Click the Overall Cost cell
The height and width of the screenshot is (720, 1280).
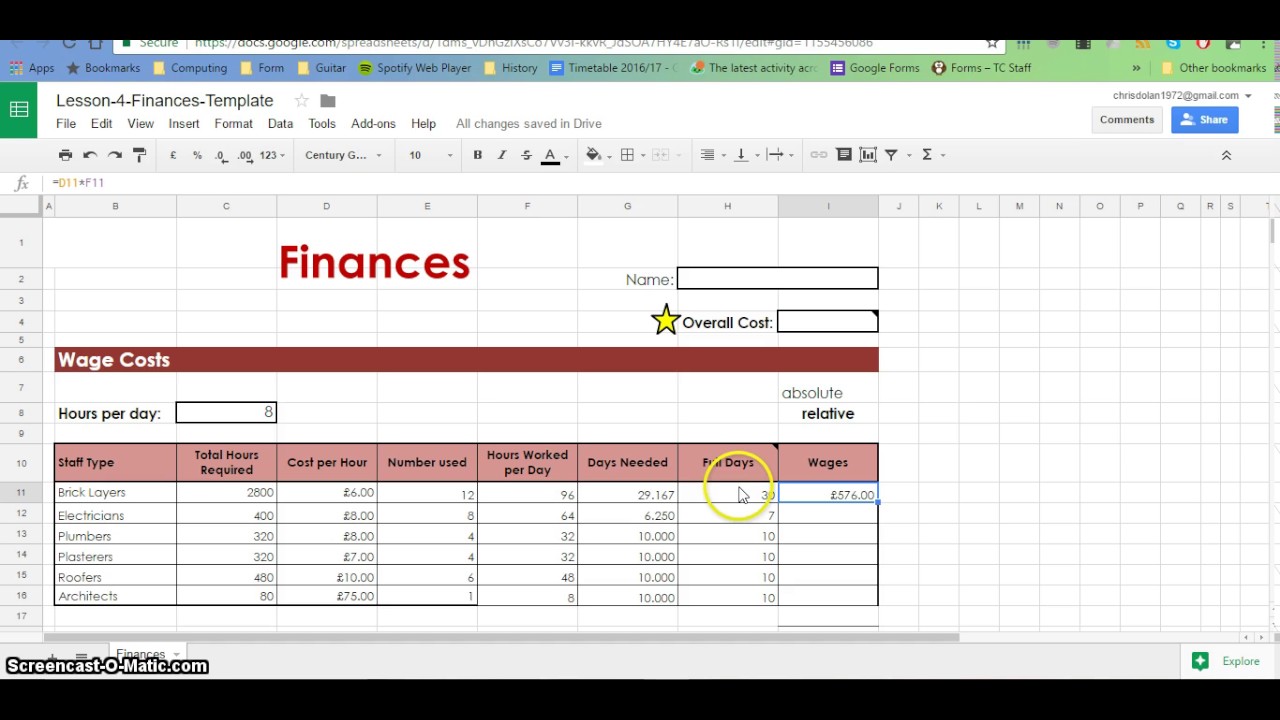click(x=827, y=322)
